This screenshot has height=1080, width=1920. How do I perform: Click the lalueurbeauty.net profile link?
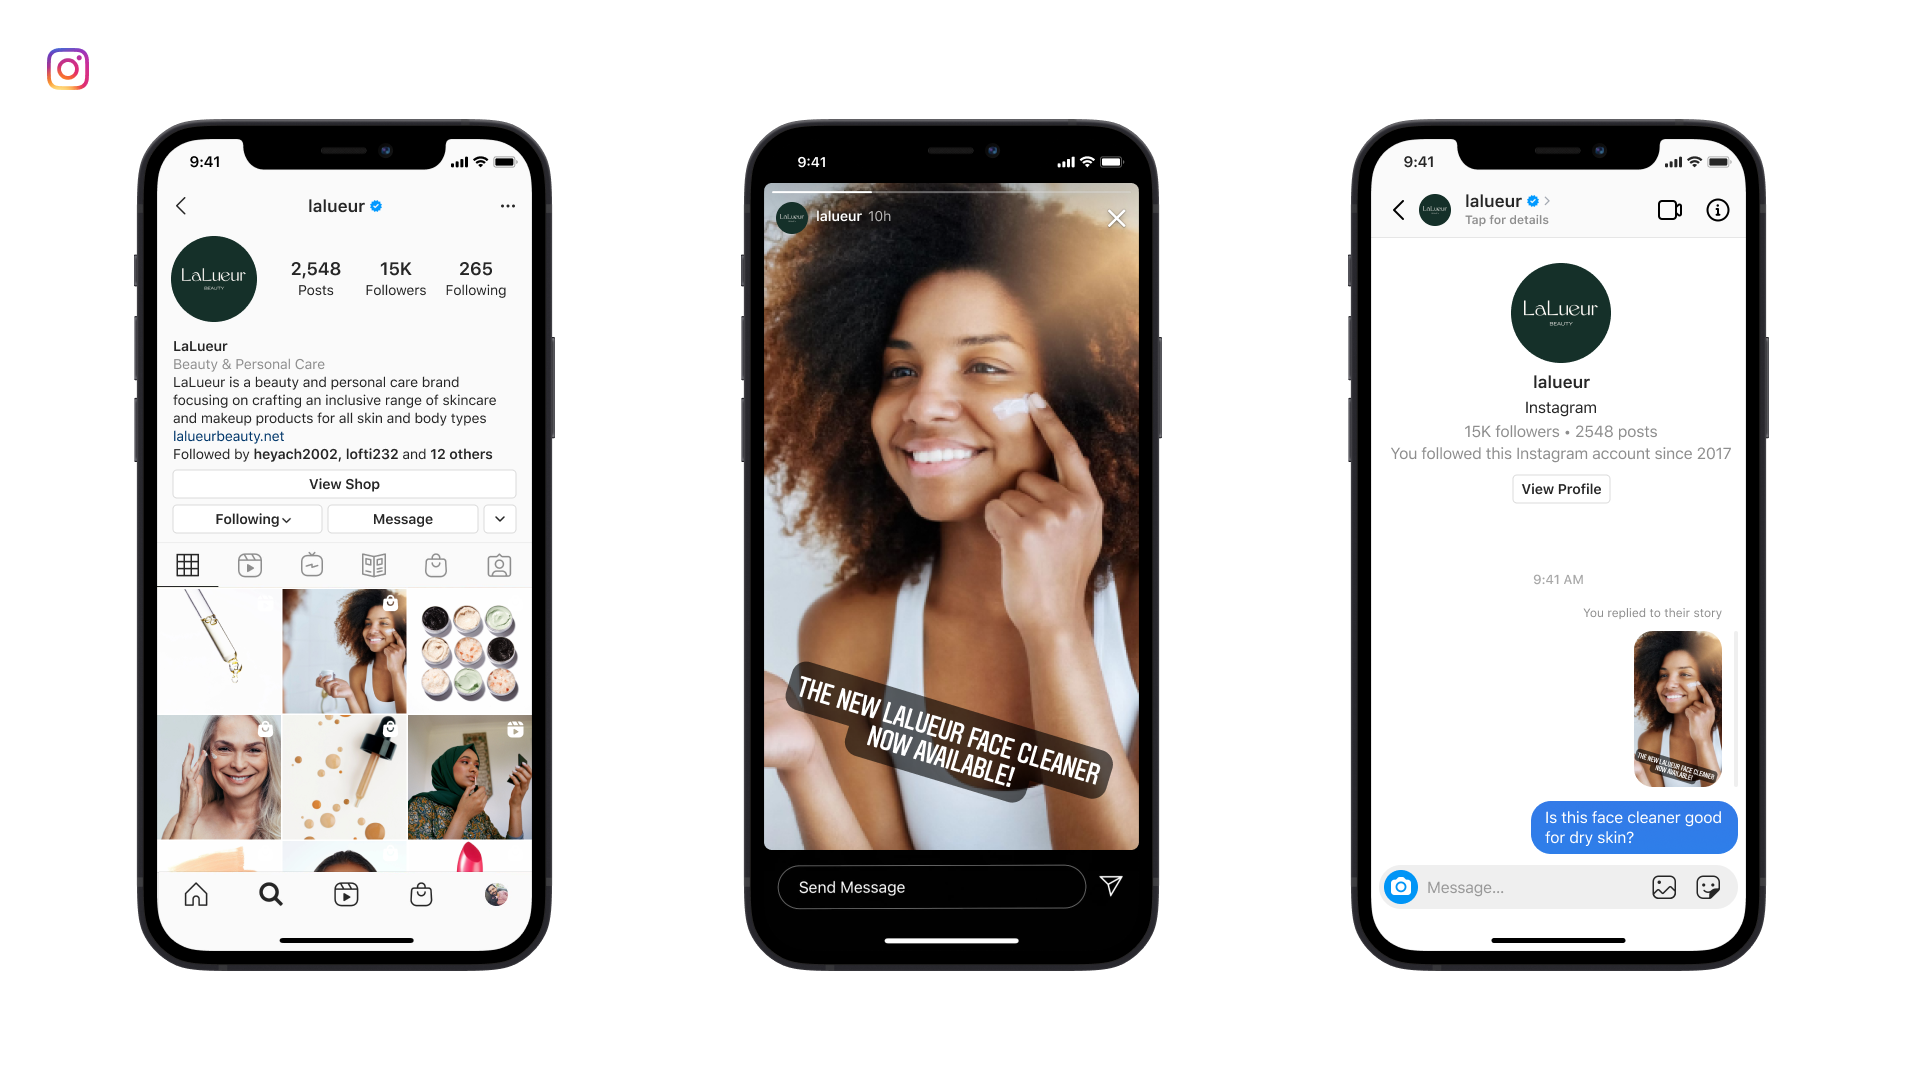[229, 436]
